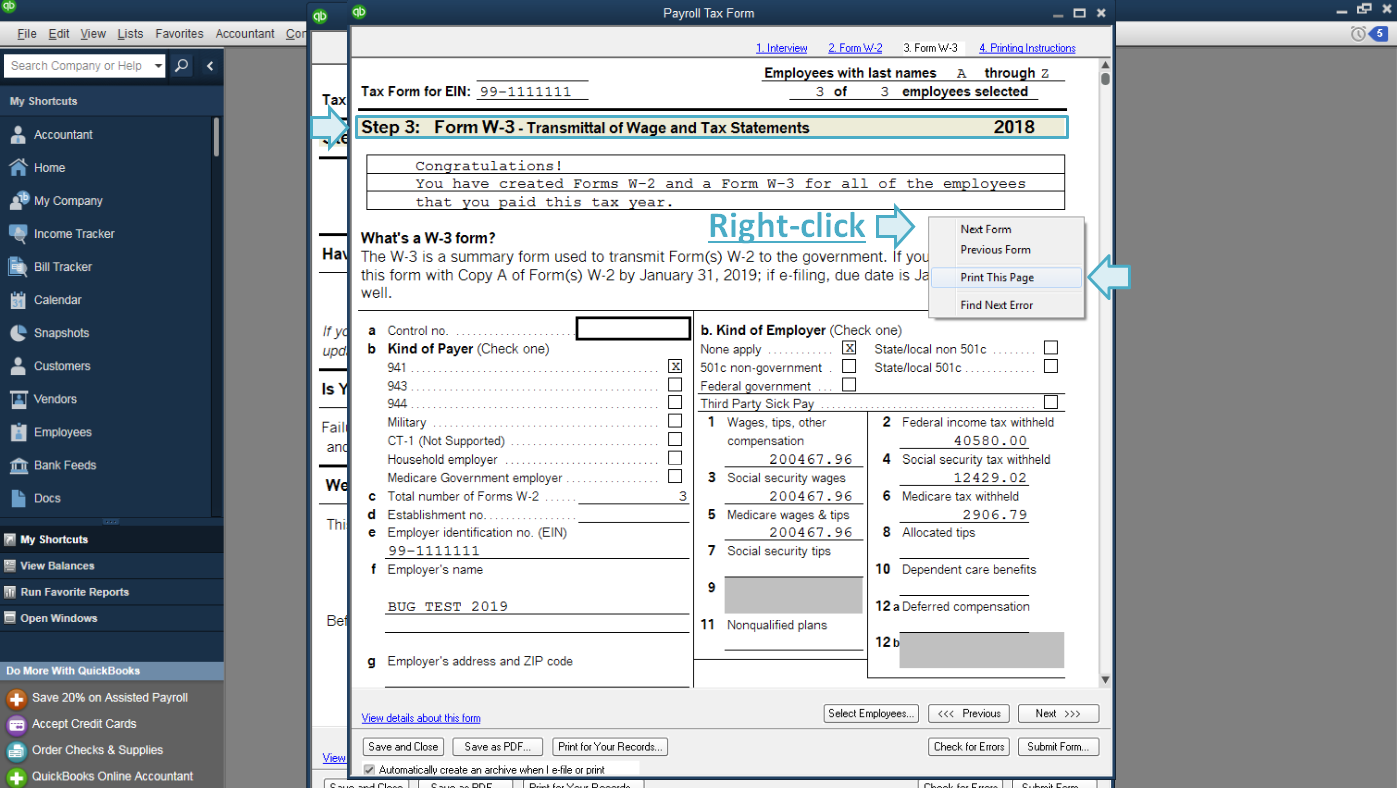Viewport: 1397px width, 788px height.
Task: Select Open Windows panel
Action: (111, 617)
